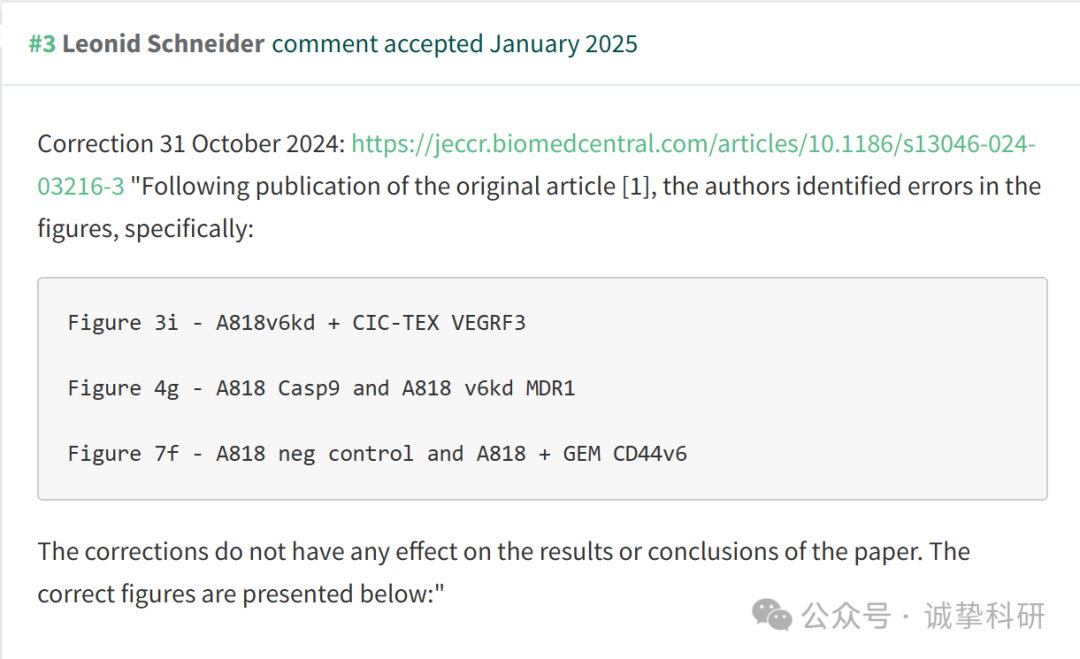Screen dimensions: 1080x659
Task: Click the comment accepted January 2025 label
Action: 455,44
